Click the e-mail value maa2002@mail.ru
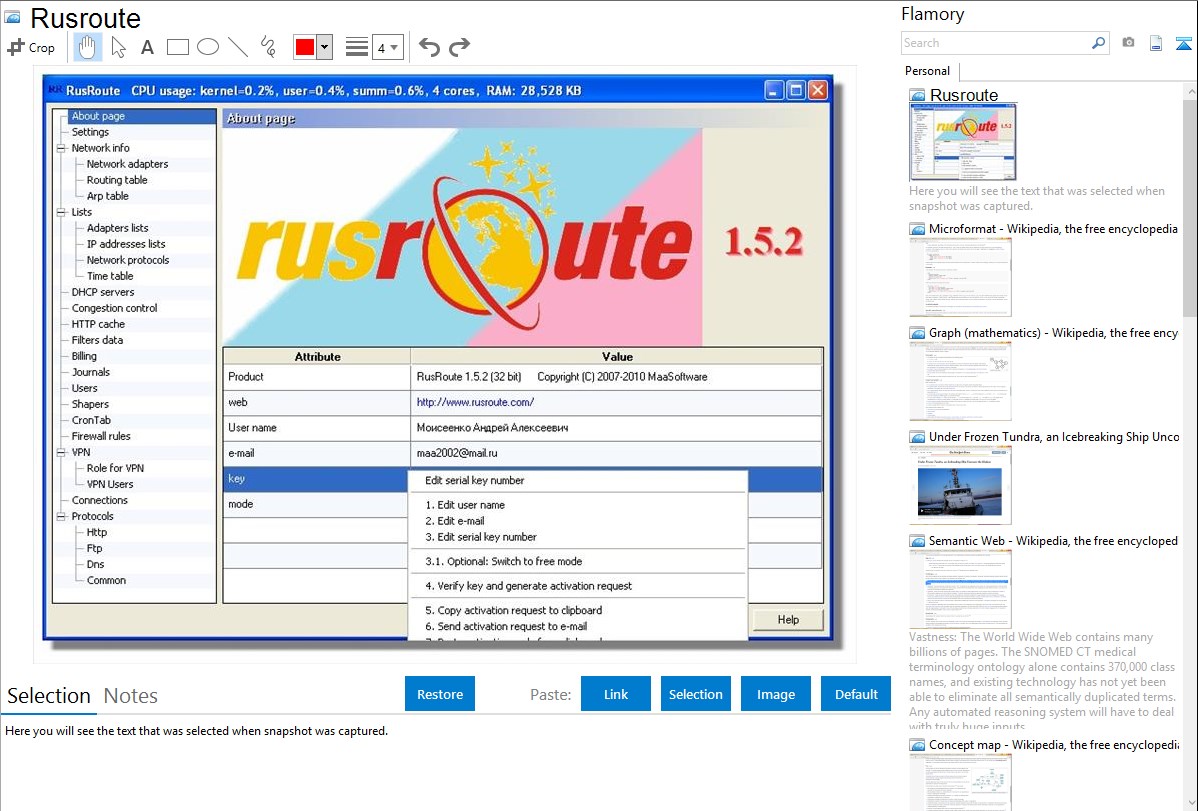Viewport: 1198px width, 811px height. (457, 453)
